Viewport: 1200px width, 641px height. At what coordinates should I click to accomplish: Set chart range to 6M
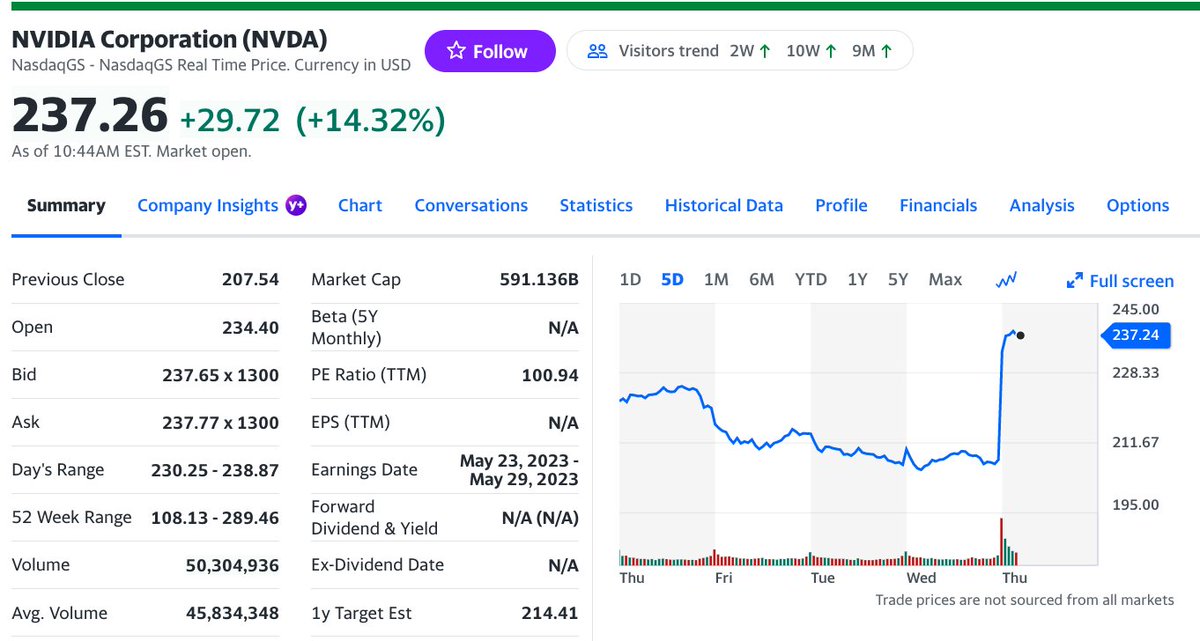click(762, 279)
